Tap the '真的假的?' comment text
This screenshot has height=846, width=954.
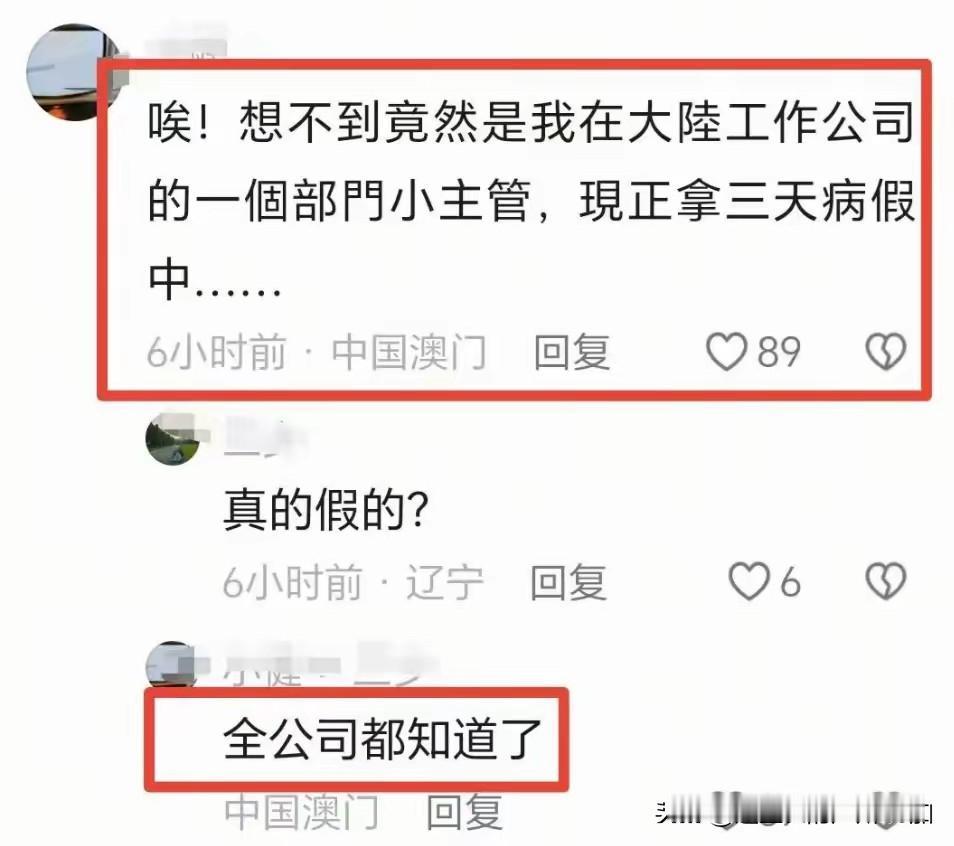click(326, 509)
